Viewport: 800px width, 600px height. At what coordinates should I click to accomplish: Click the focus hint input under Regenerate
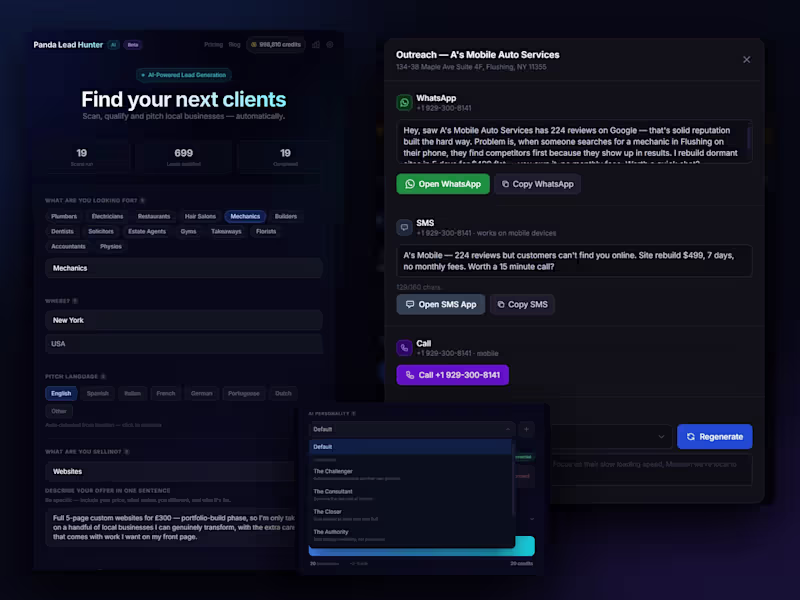point(652,469)
